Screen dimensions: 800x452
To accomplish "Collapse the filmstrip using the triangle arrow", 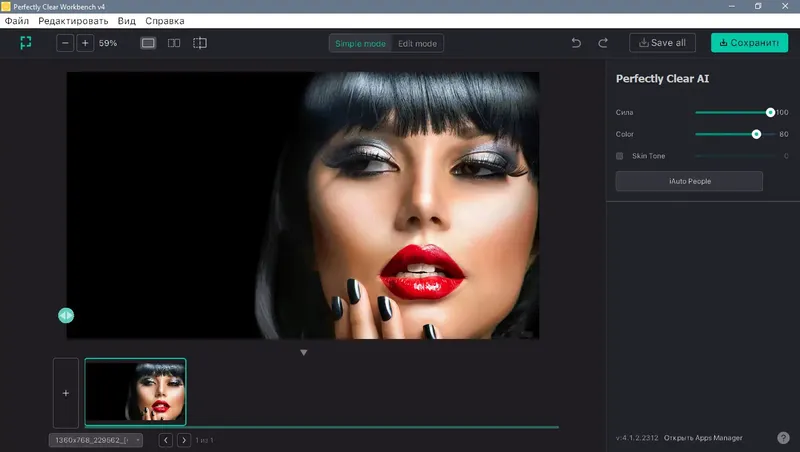I will (304, 353).
